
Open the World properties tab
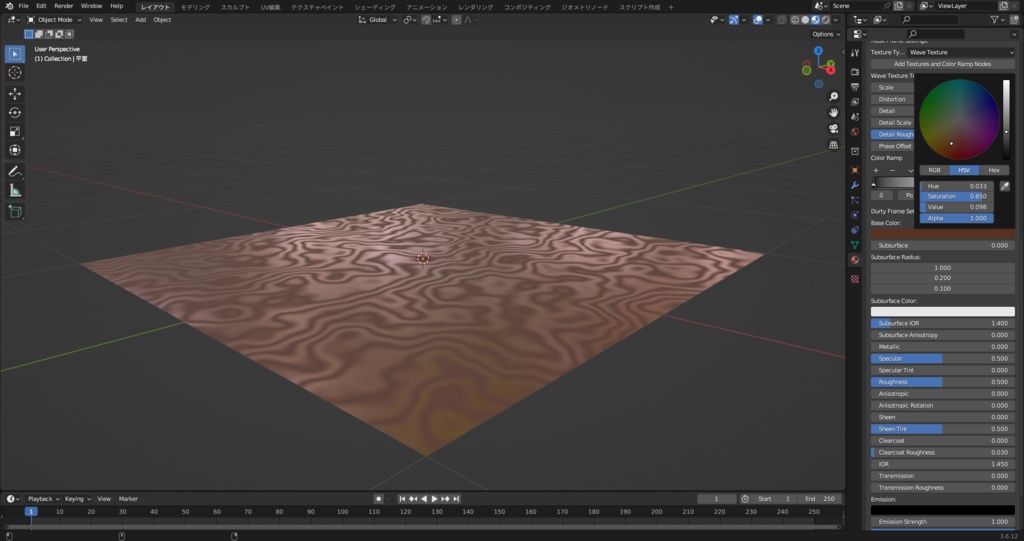(855, 132)
